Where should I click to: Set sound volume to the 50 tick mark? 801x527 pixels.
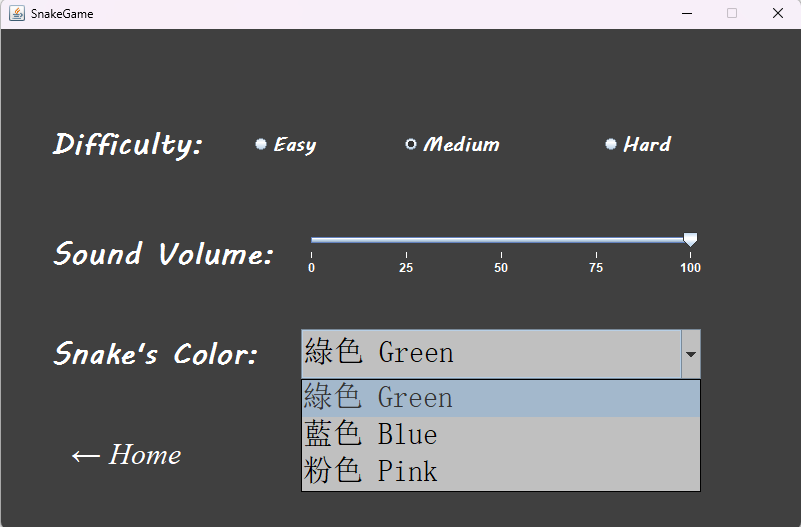click(x=501, y=240)
